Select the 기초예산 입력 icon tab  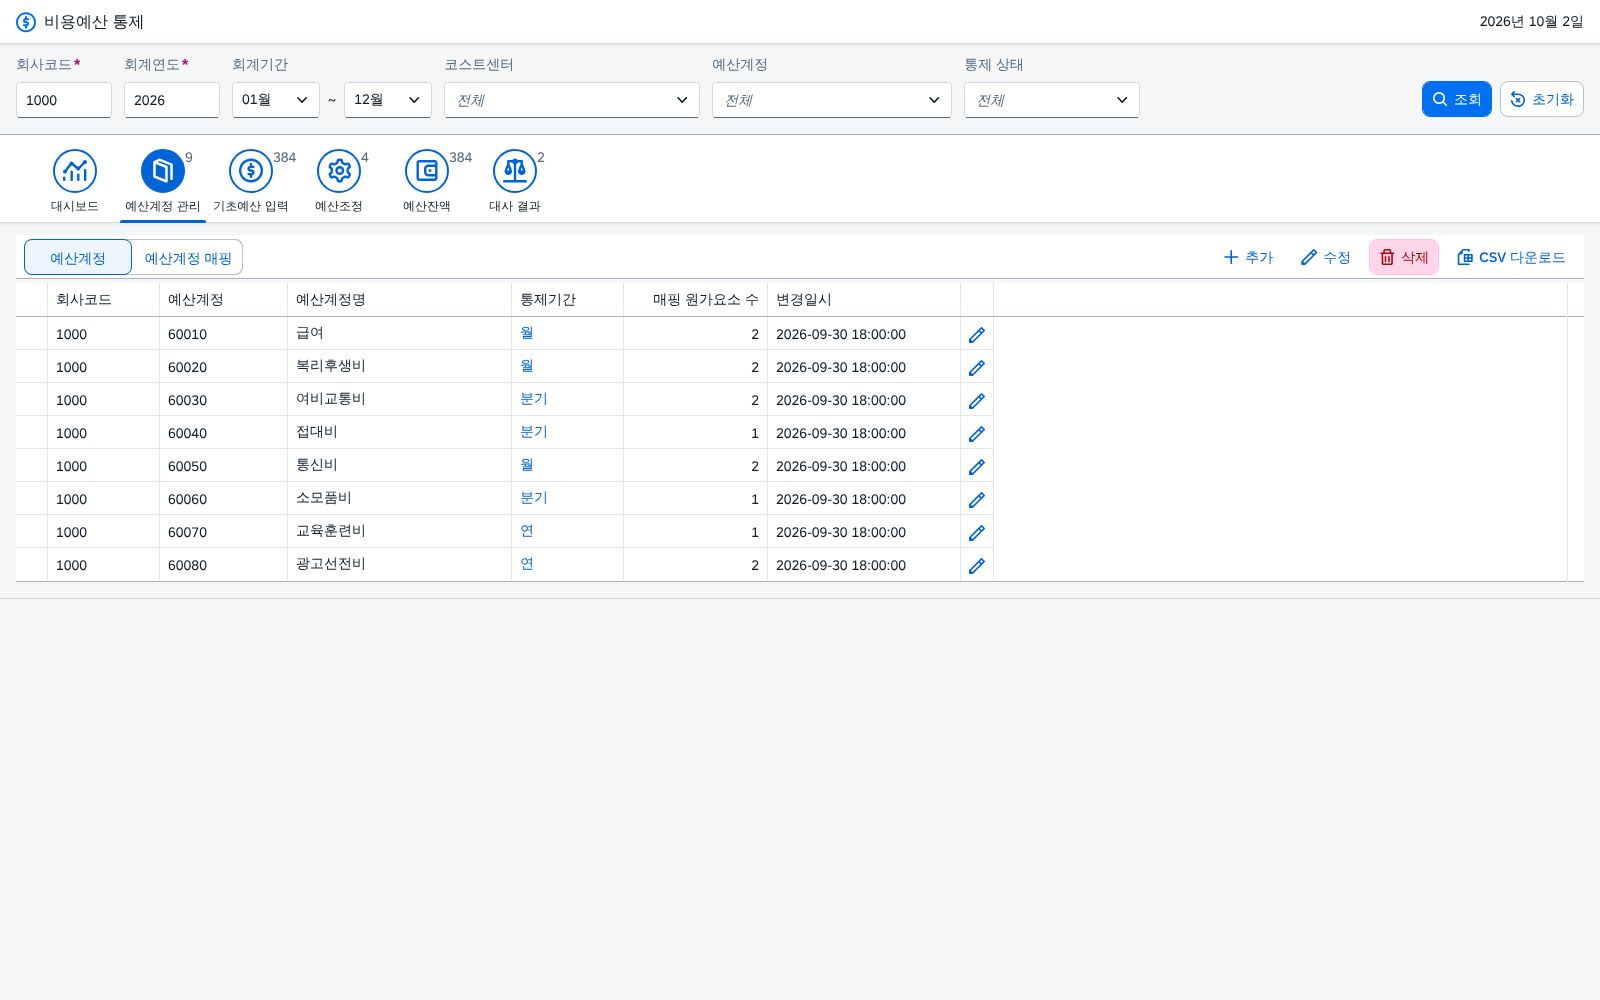coord(251,171)
